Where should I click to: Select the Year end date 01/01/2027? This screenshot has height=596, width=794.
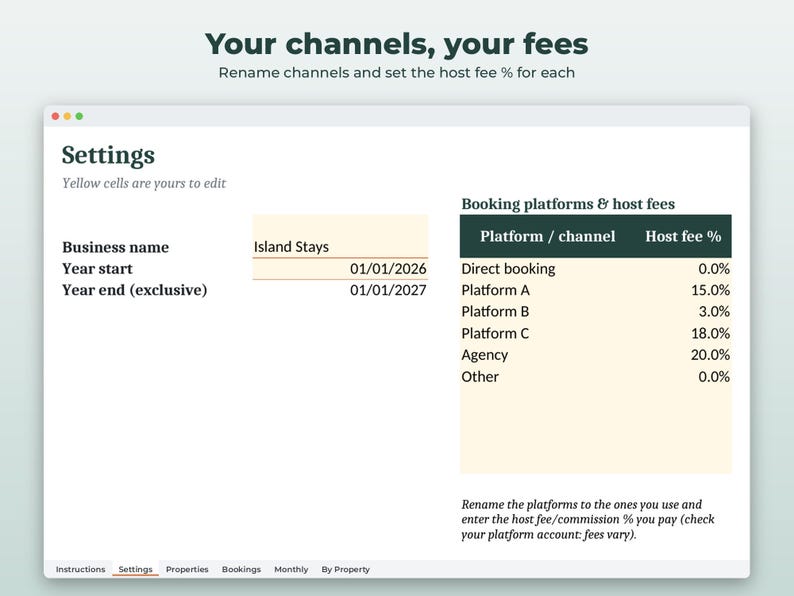click(340, 290)
